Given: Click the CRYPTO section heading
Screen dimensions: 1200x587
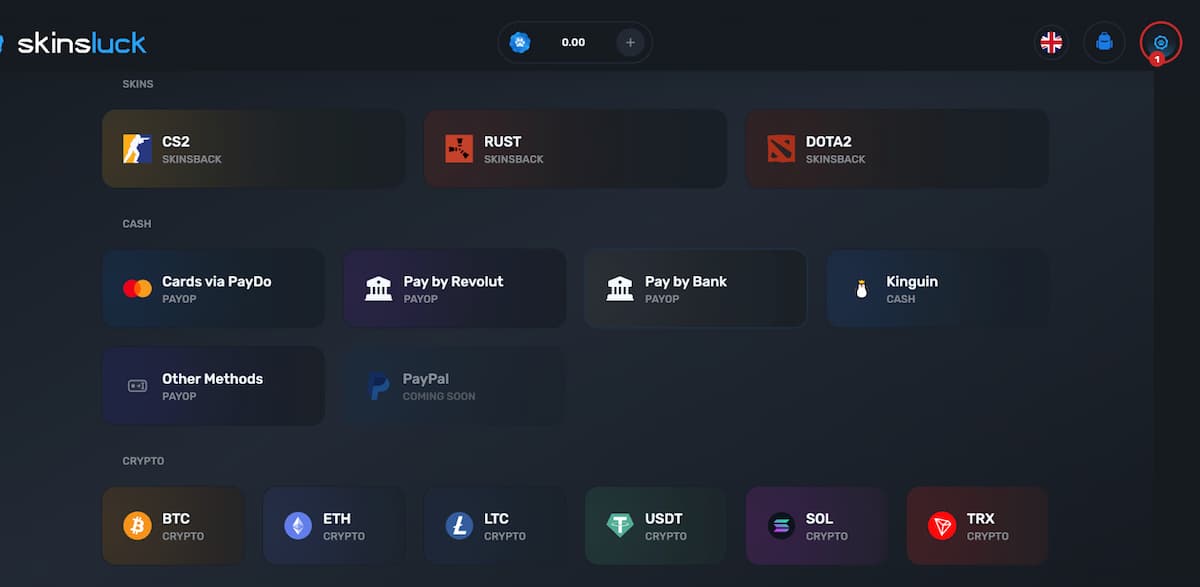Looking at the screenshot, I should click(x=143, y=461).
